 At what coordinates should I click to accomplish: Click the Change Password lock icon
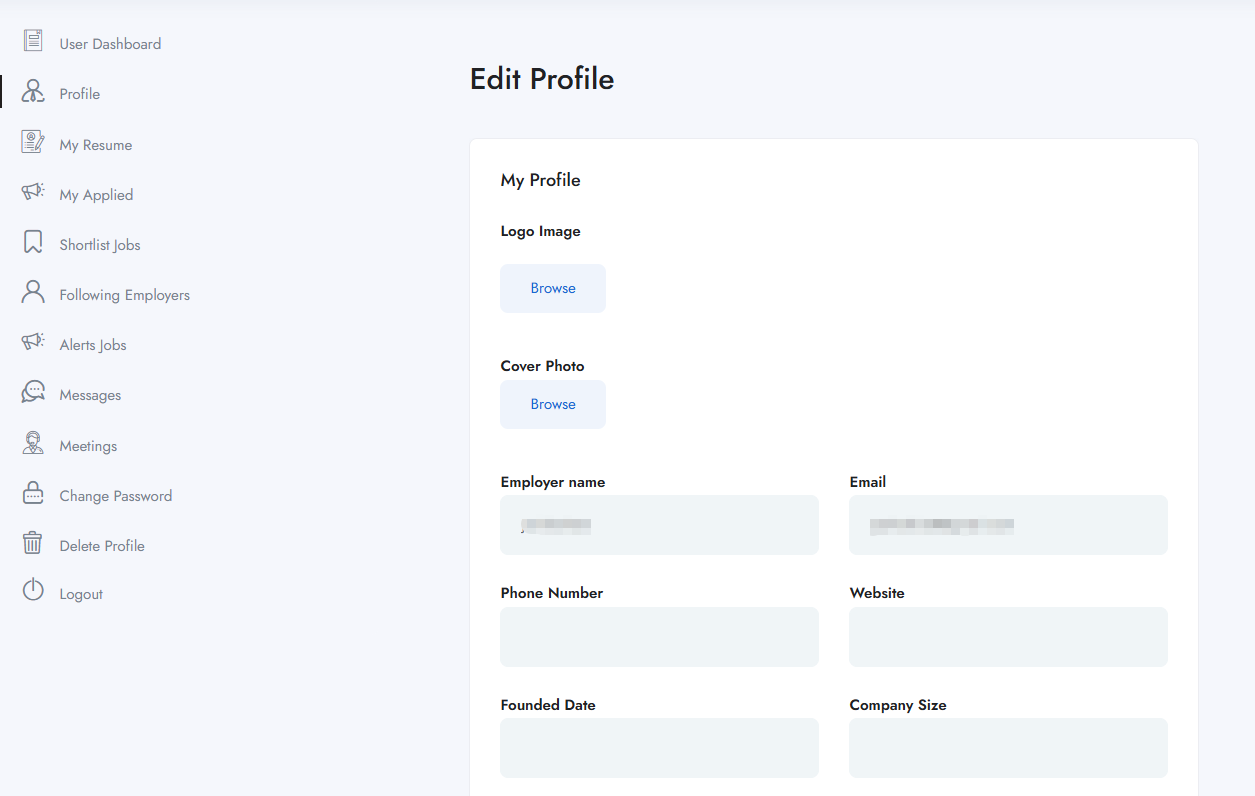[x=33, y=493]
